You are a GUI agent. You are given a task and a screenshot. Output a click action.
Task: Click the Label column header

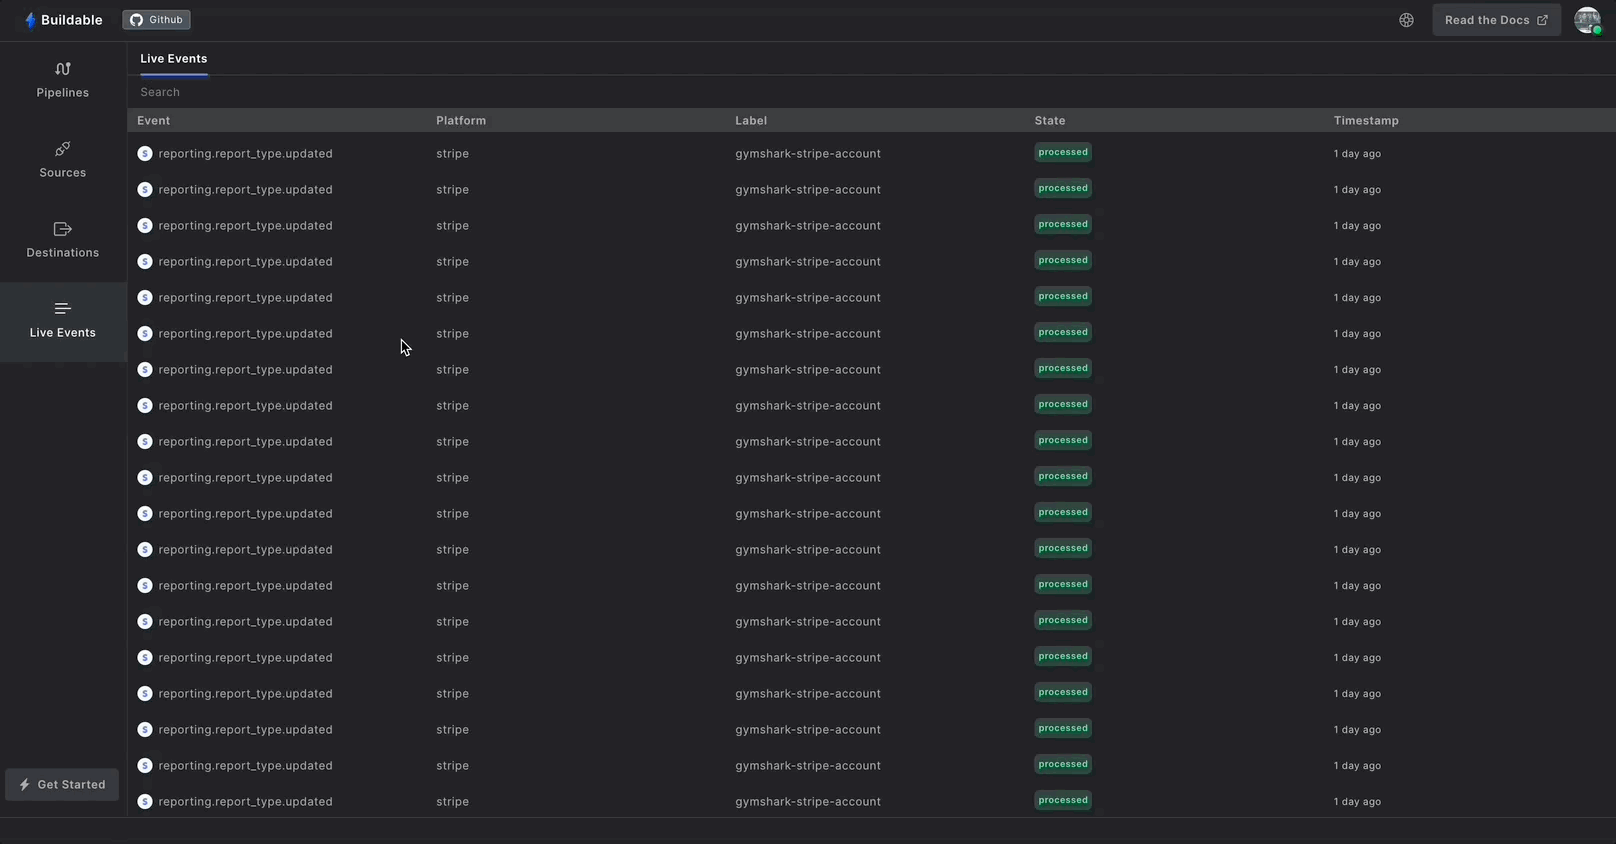click(x=751, y=121)
